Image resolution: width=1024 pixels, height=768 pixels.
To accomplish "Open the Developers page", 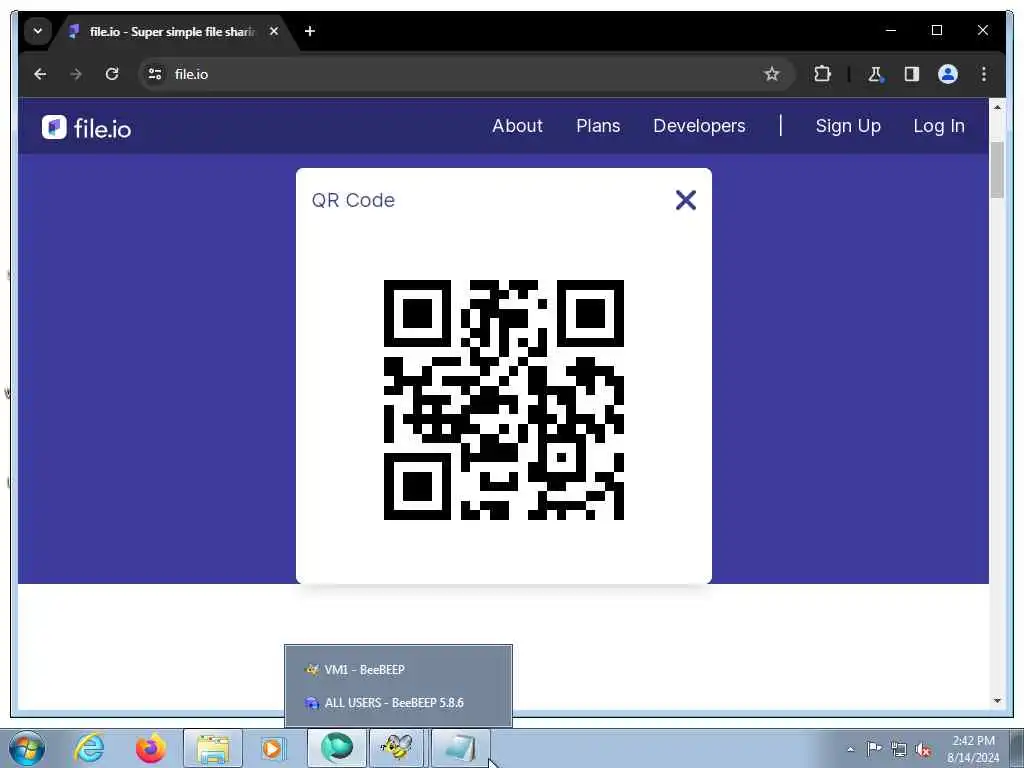I will (x=699, y=126).
